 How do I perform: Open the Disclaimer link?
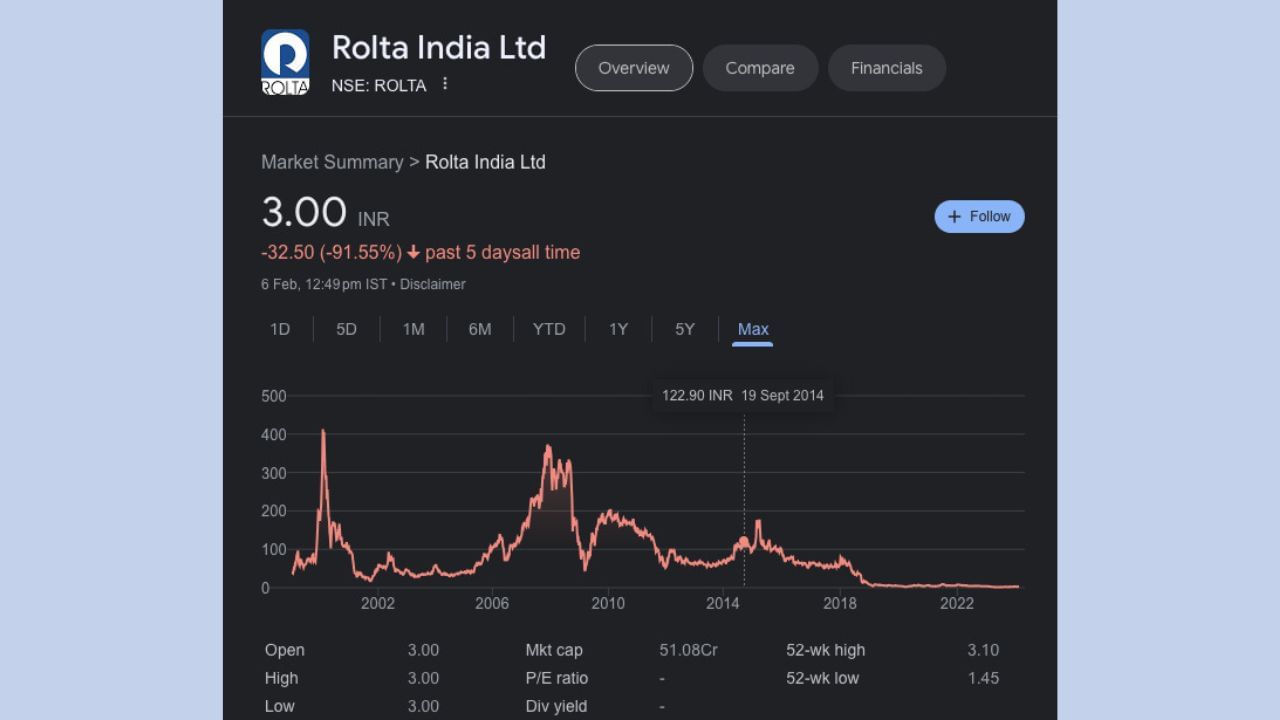click(x=433, y=284)
